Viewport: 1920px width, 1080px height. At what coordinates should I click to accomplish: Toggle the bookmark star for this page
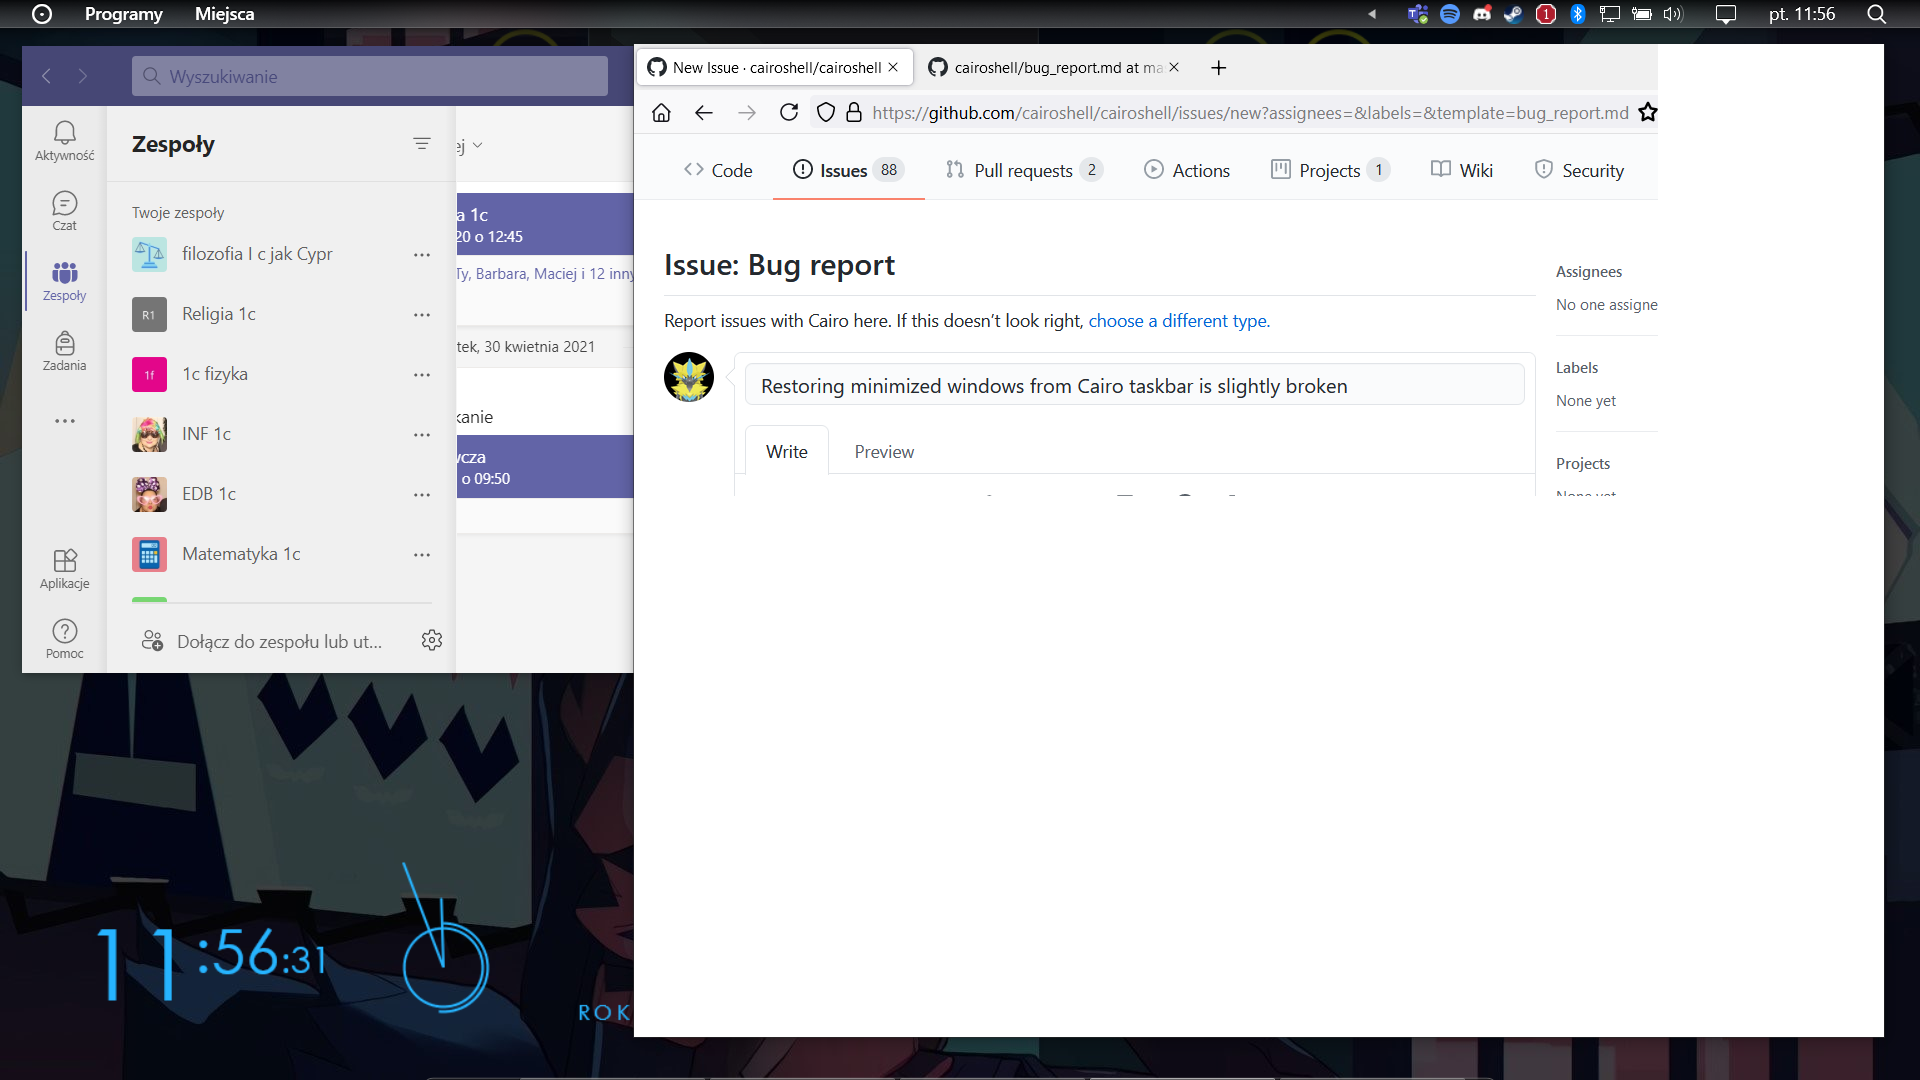[1648, 112]
